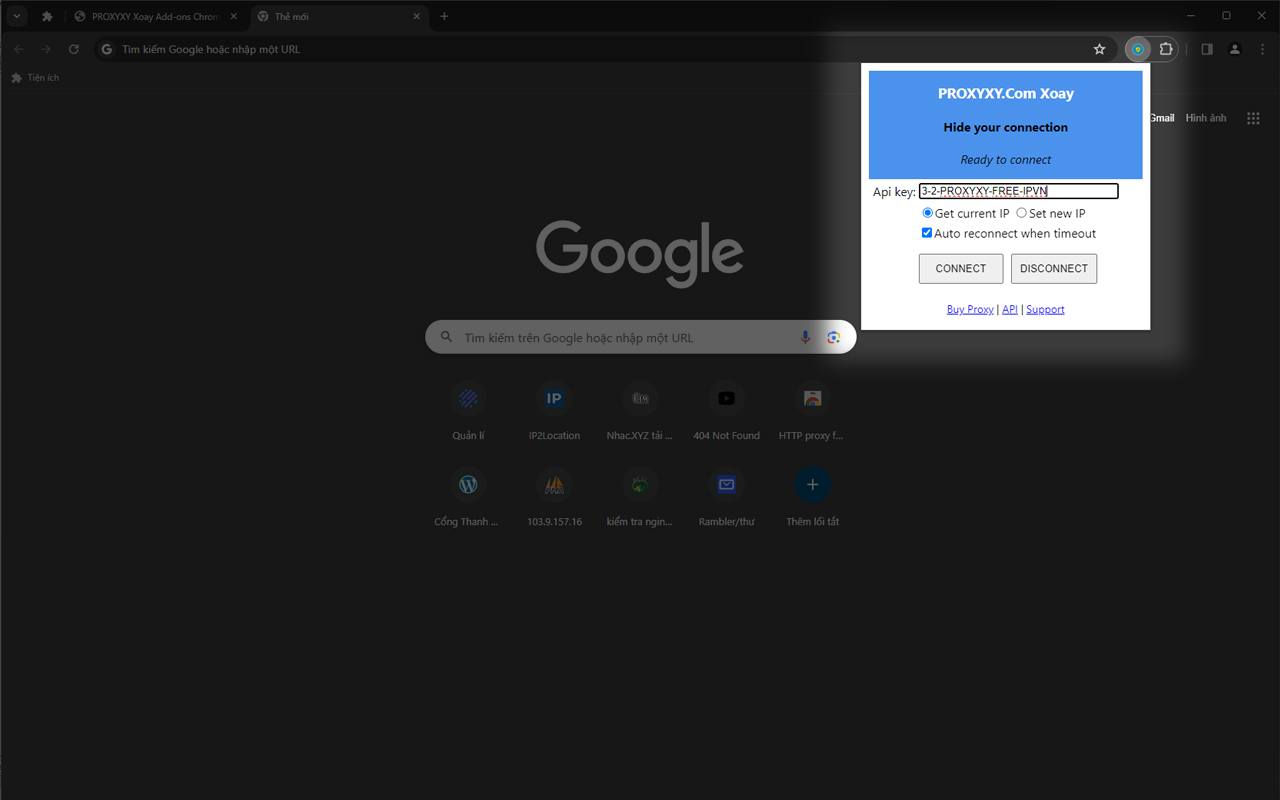
Task: Open the Chrome extensions puzzle icon
Action: click(1167, 48)
